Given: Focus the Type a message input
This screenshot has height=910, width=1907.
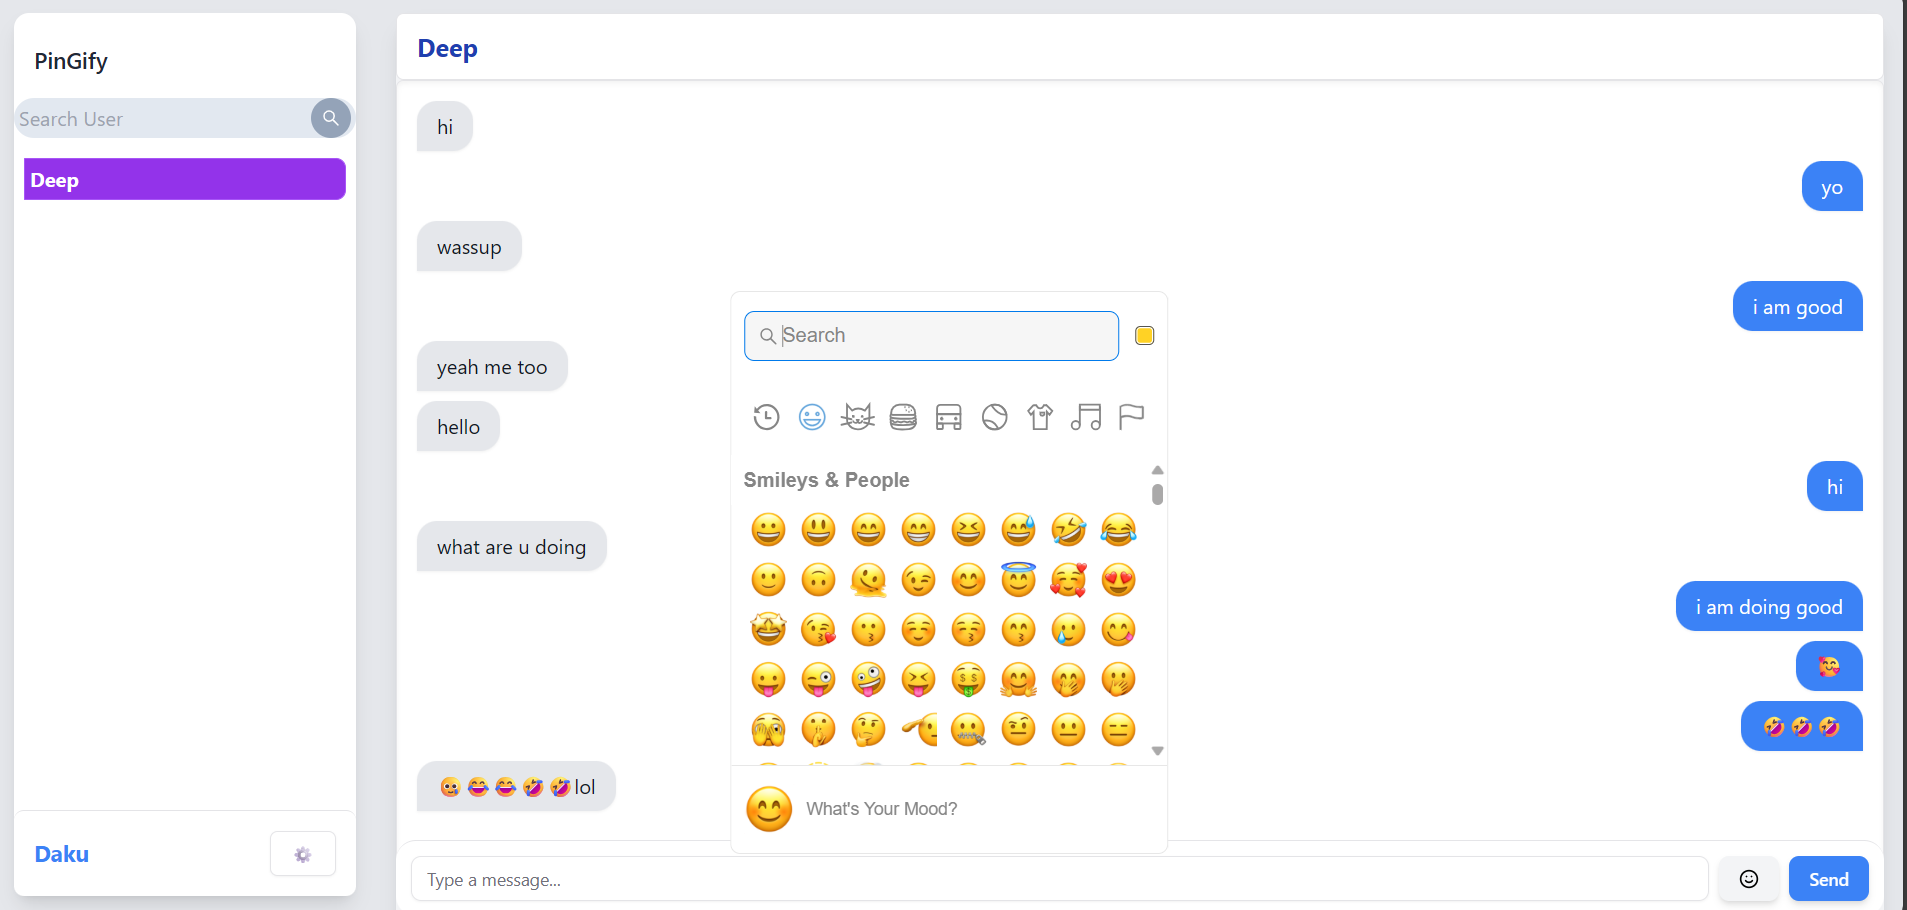Looking at the screenshot, I should 1058,879.
